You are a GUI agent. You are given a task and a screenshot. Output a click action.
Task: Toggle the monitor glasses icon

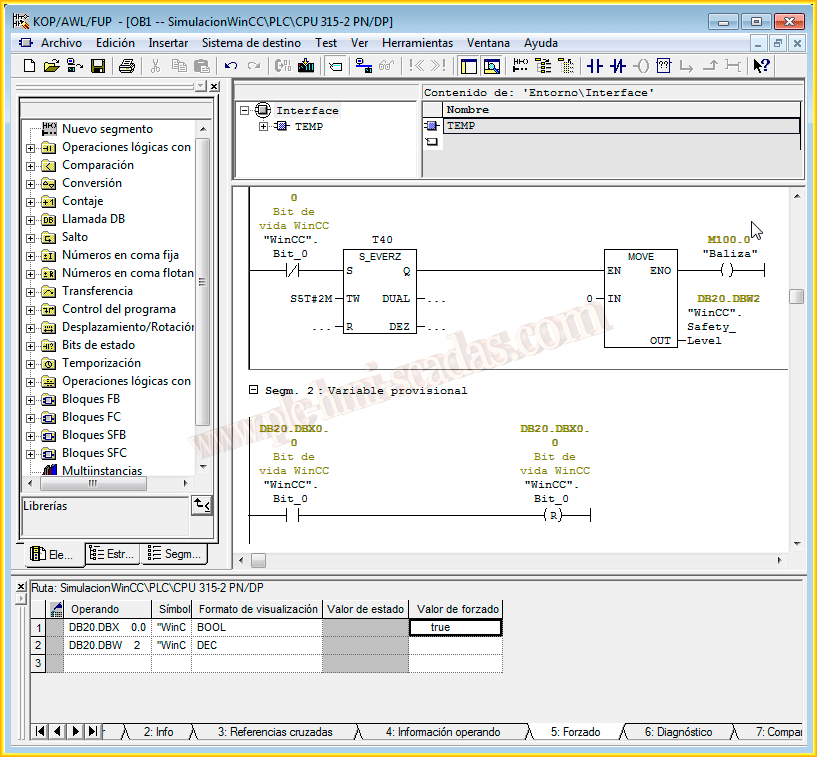[x=385, y=66]
